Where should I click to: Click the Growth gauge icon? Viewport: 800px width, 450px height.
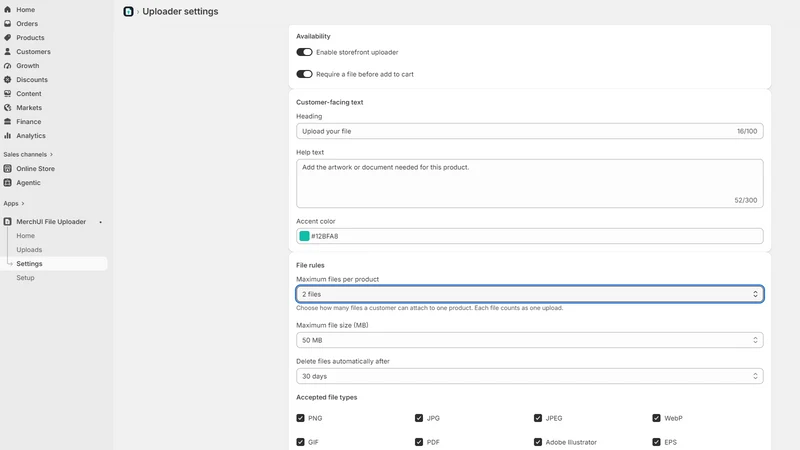tap(8, 66)
